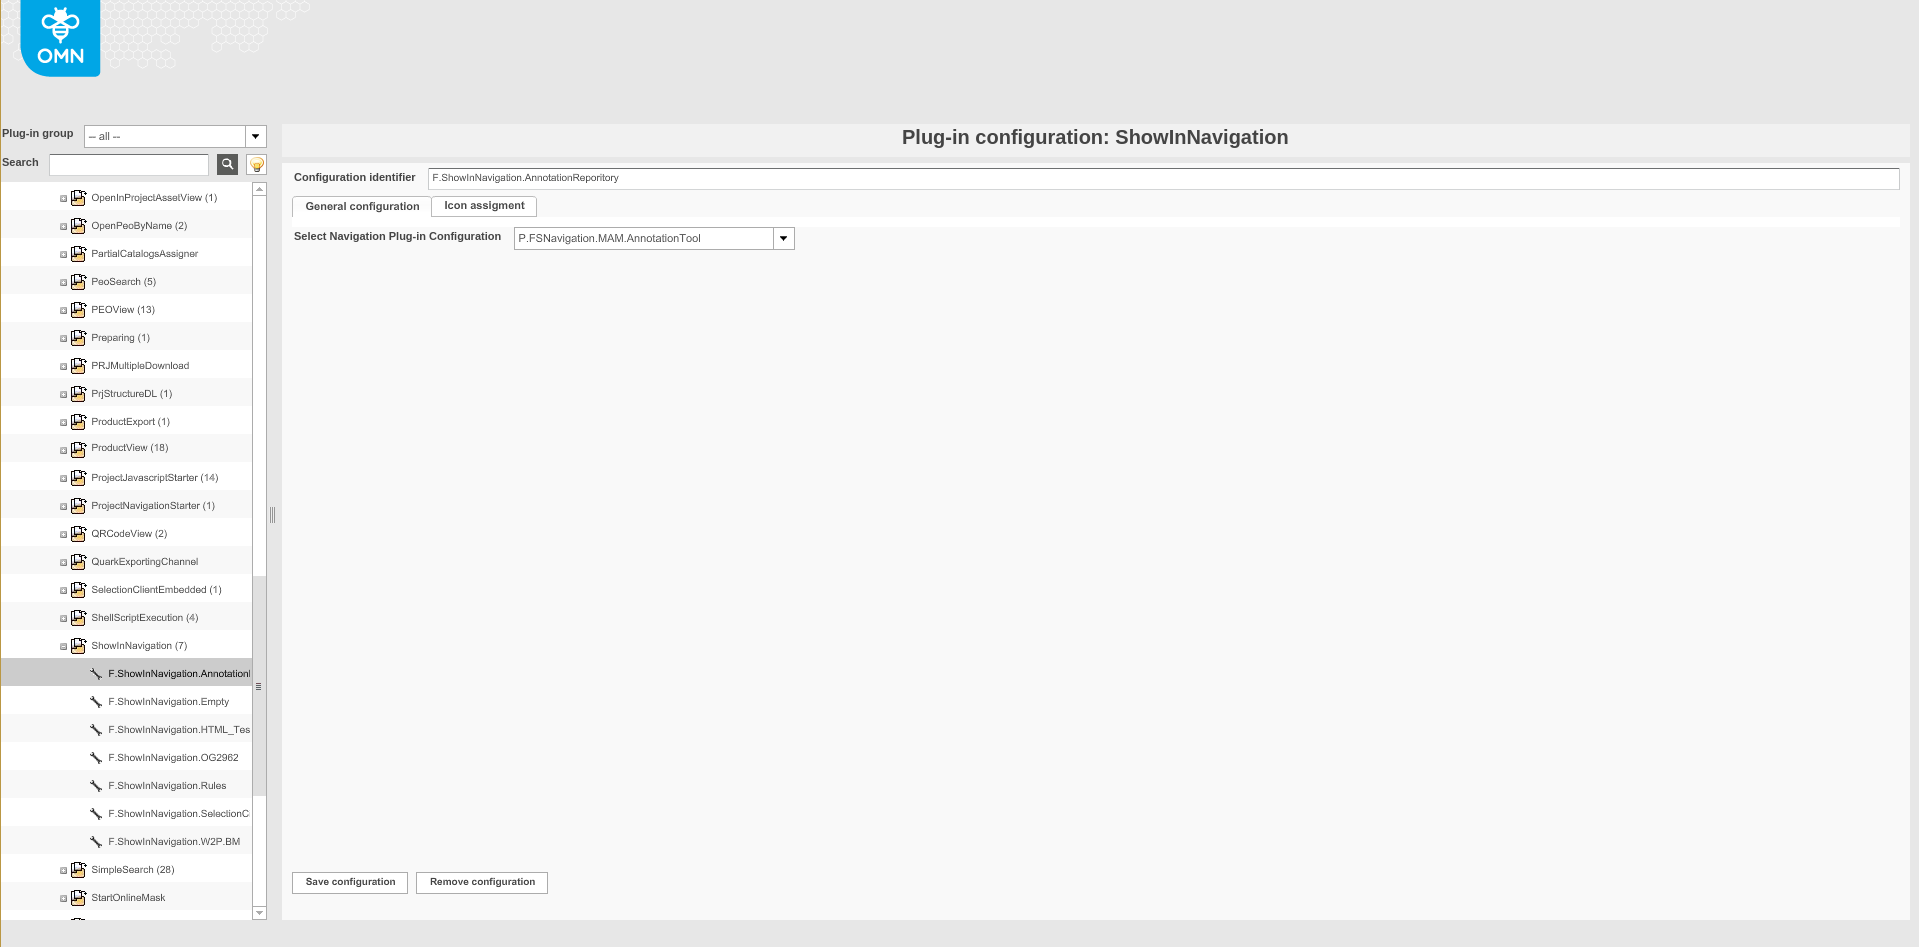Viewport: 1919px width, 947px height.
Task: Click the PRJMultipleDownload plug-in icon
Action: (x=78, y=366)
